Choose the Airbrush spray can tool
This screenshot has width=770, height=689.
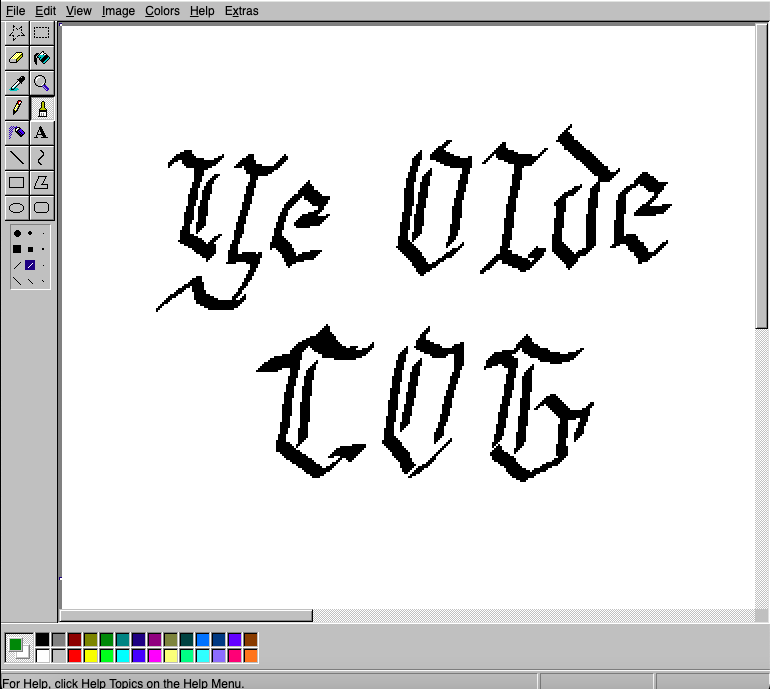17,133
